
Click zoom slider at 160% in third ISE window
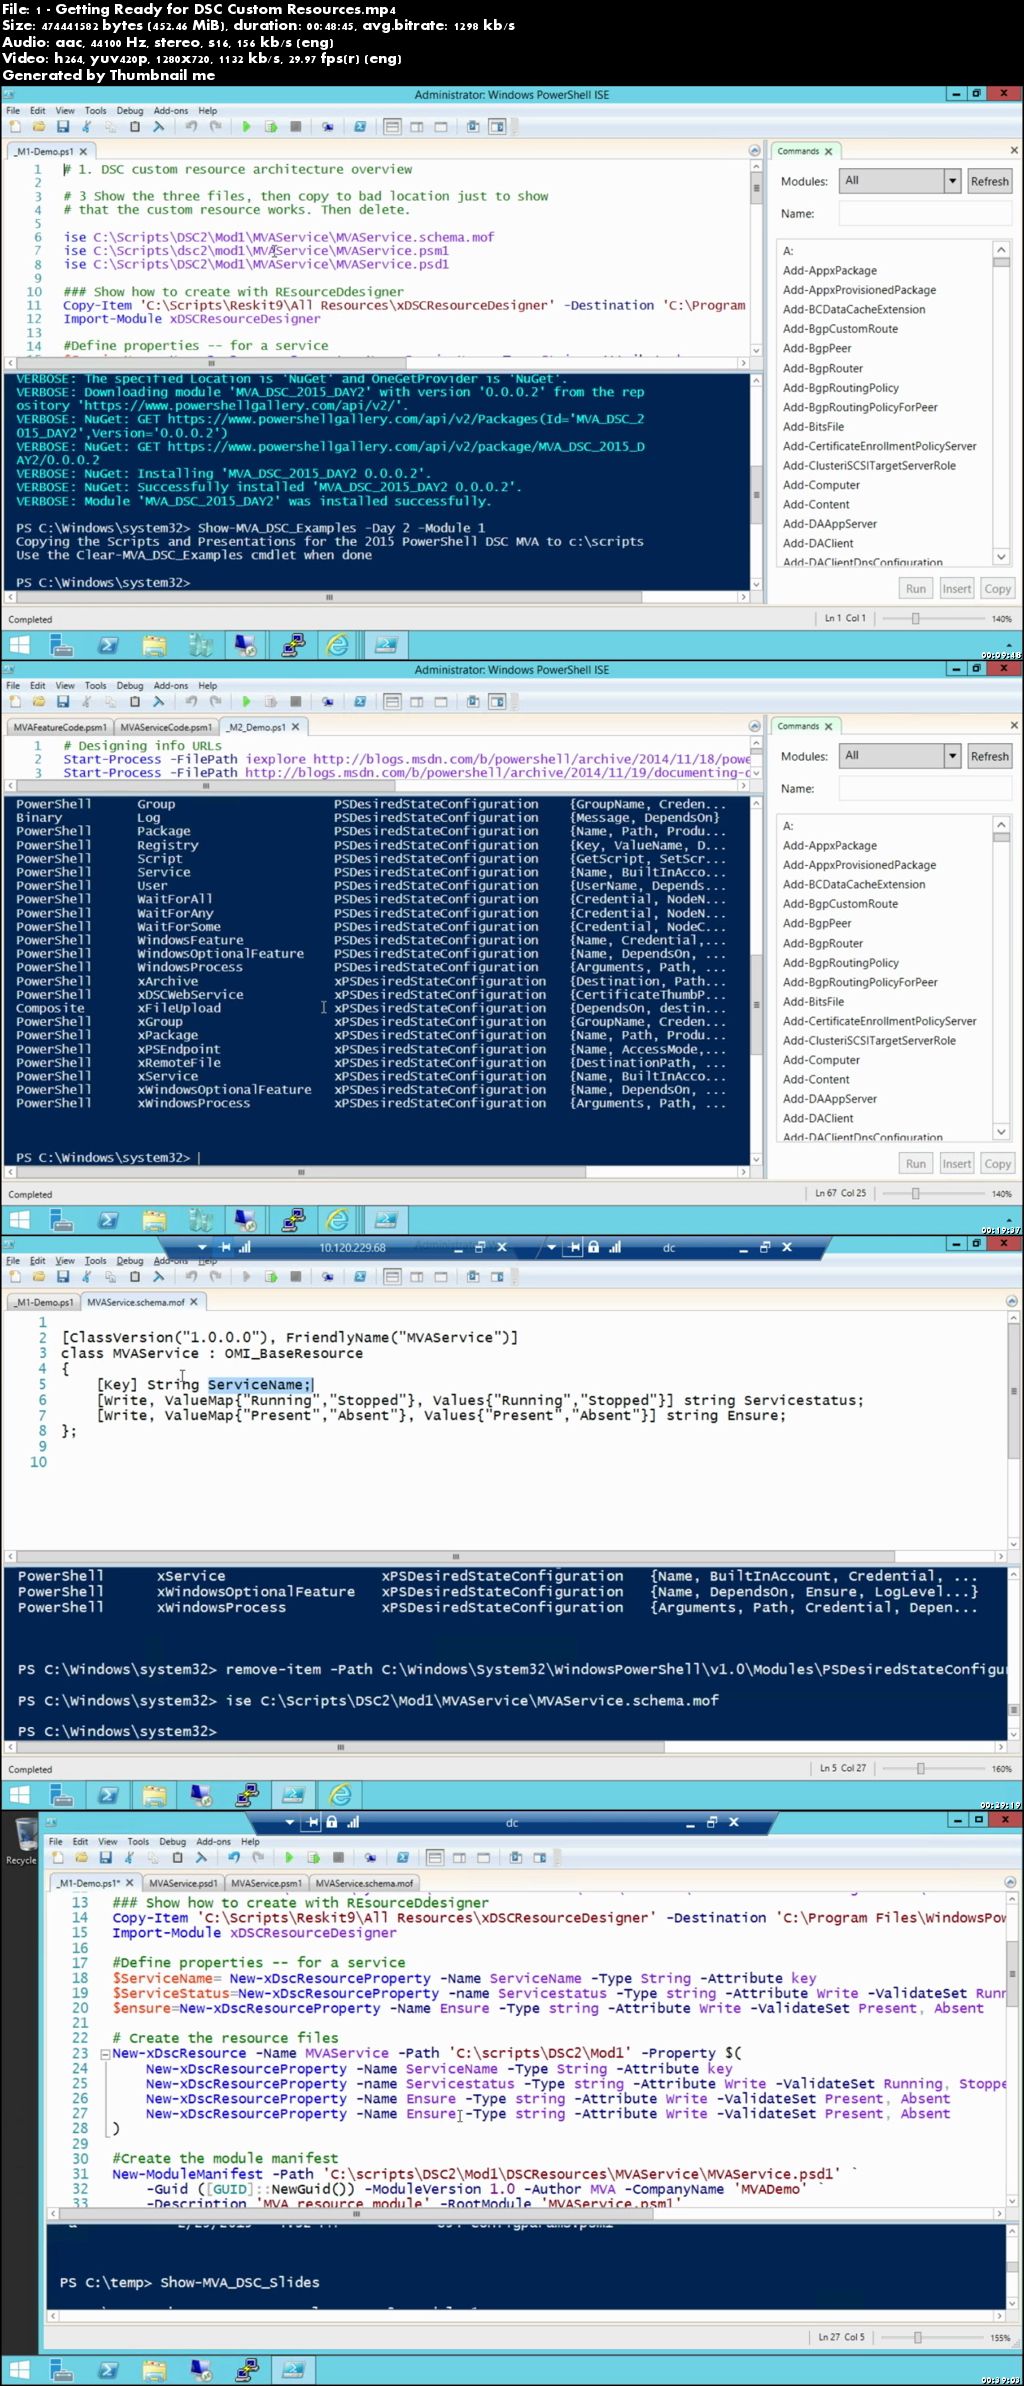921,1769
